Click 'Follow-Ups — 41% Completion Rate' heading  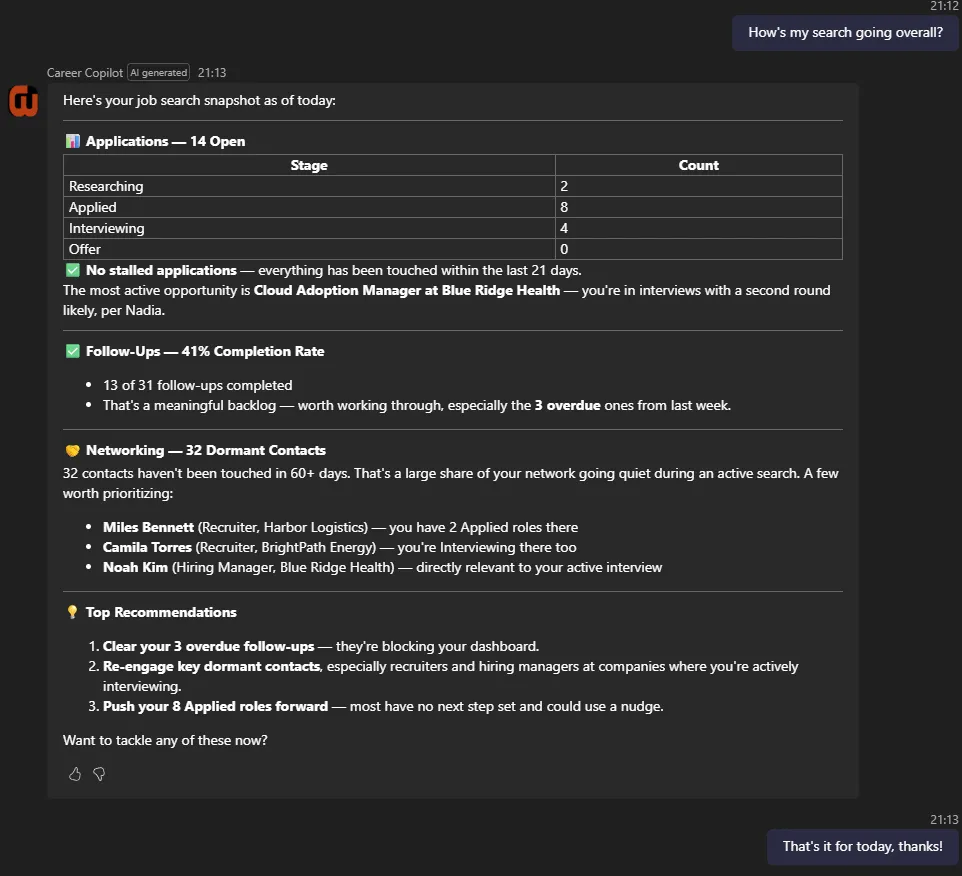(x=205, y=351)
